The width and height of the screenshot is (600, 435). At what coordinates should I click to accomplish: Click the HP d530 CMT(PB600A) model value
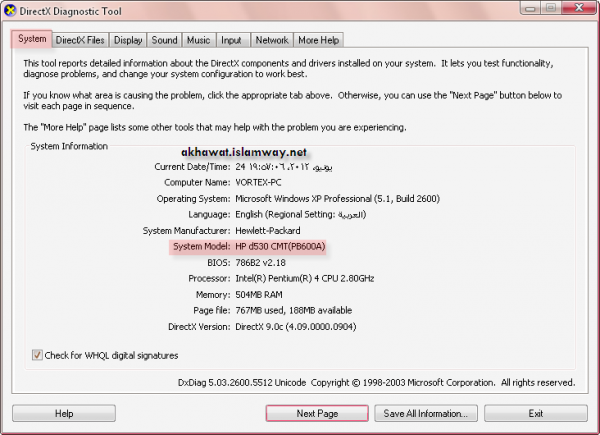[280, 247]
